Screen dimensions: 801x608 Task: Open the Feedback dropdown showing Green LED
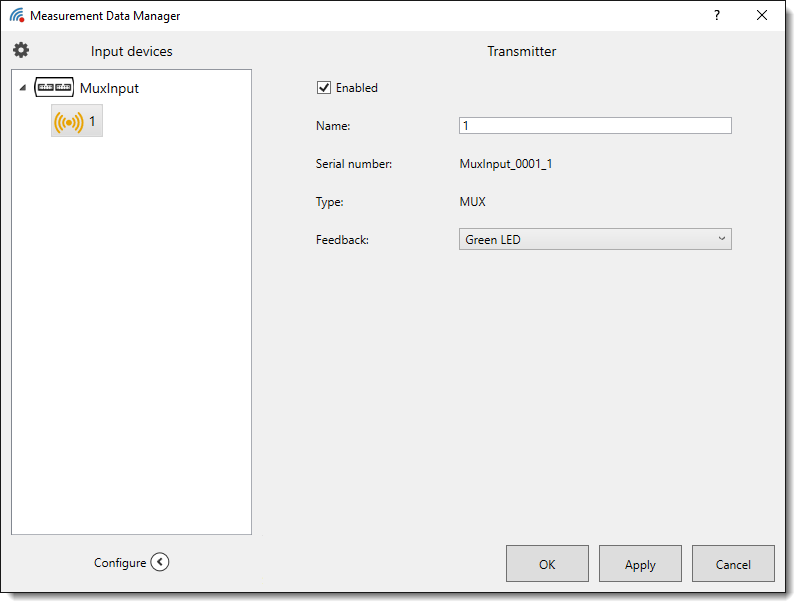coord(594,239)
